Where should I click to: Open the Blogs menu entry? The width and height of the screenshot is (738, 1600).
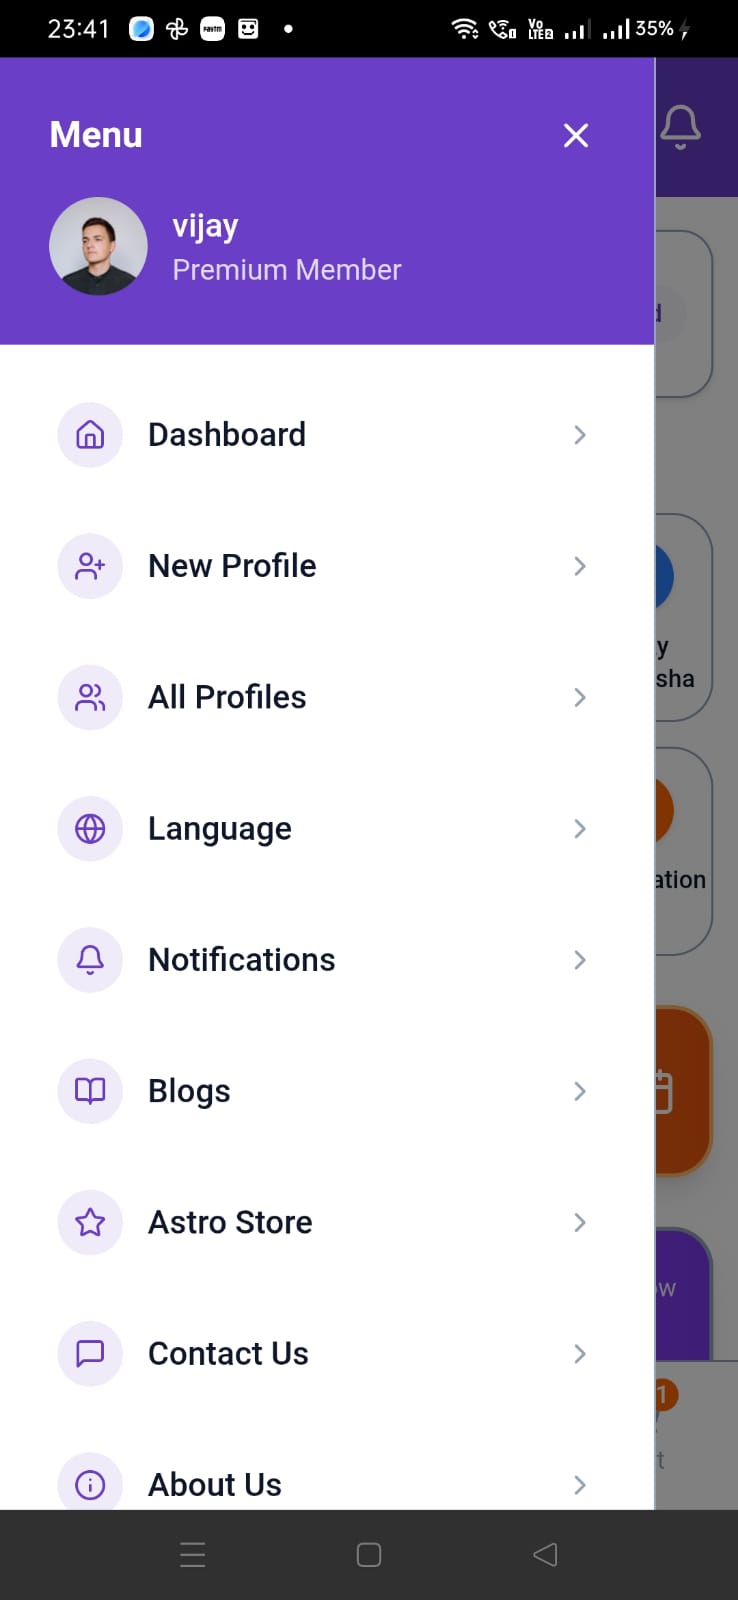coord(189,1091)
